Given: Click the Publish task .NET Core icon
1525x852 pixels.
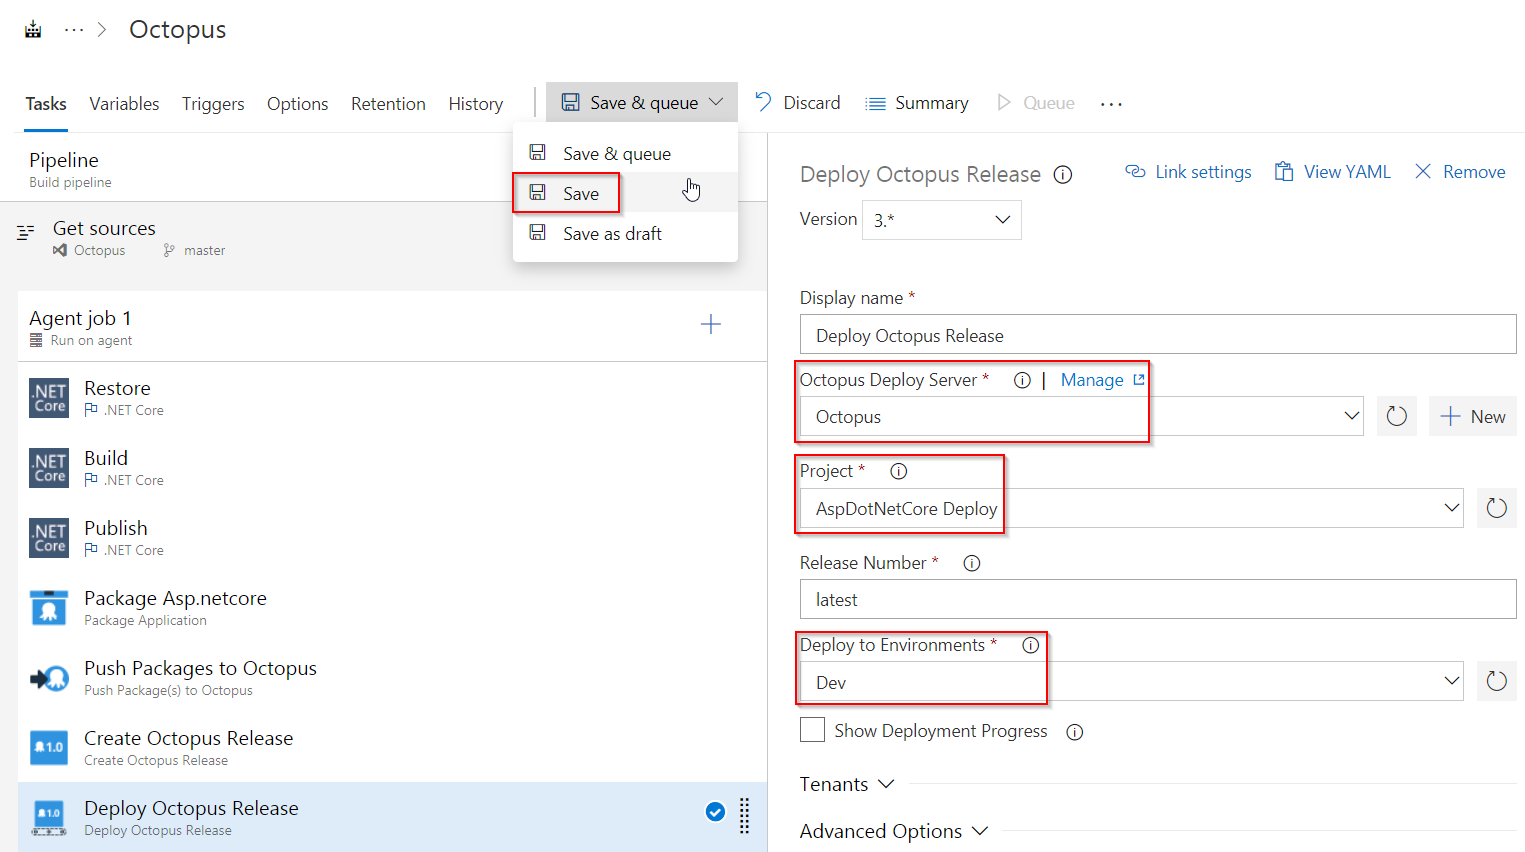Looking at the screenshot, I should [49, 538].
